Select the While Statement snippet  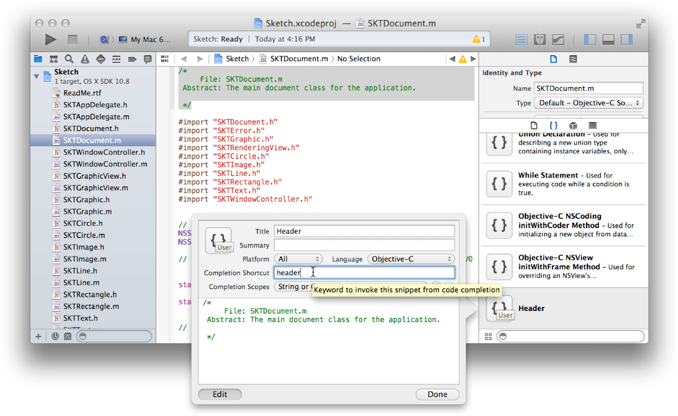[564, 184]
